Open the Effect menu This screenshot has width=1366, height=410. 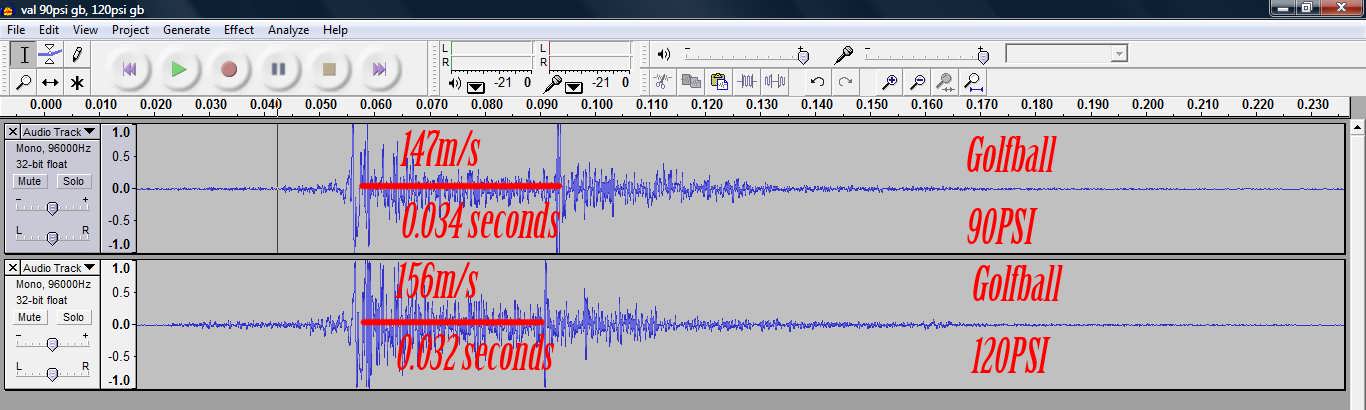point(238,30)
